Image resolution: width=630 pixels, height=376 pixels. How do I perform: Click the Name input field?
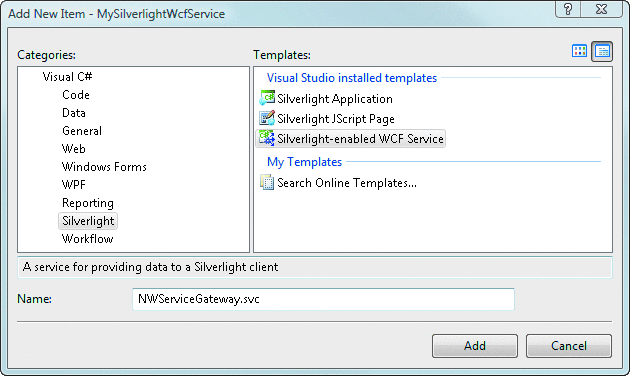click(x=323, y=299)
